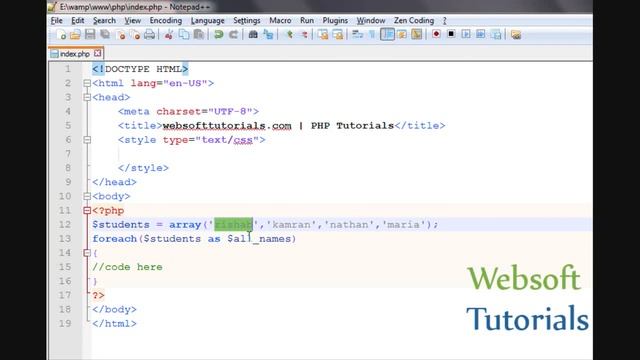Screen dimensions: 640x360
Task: Toggle synchronize vertical scrolling
Action: 323,35
